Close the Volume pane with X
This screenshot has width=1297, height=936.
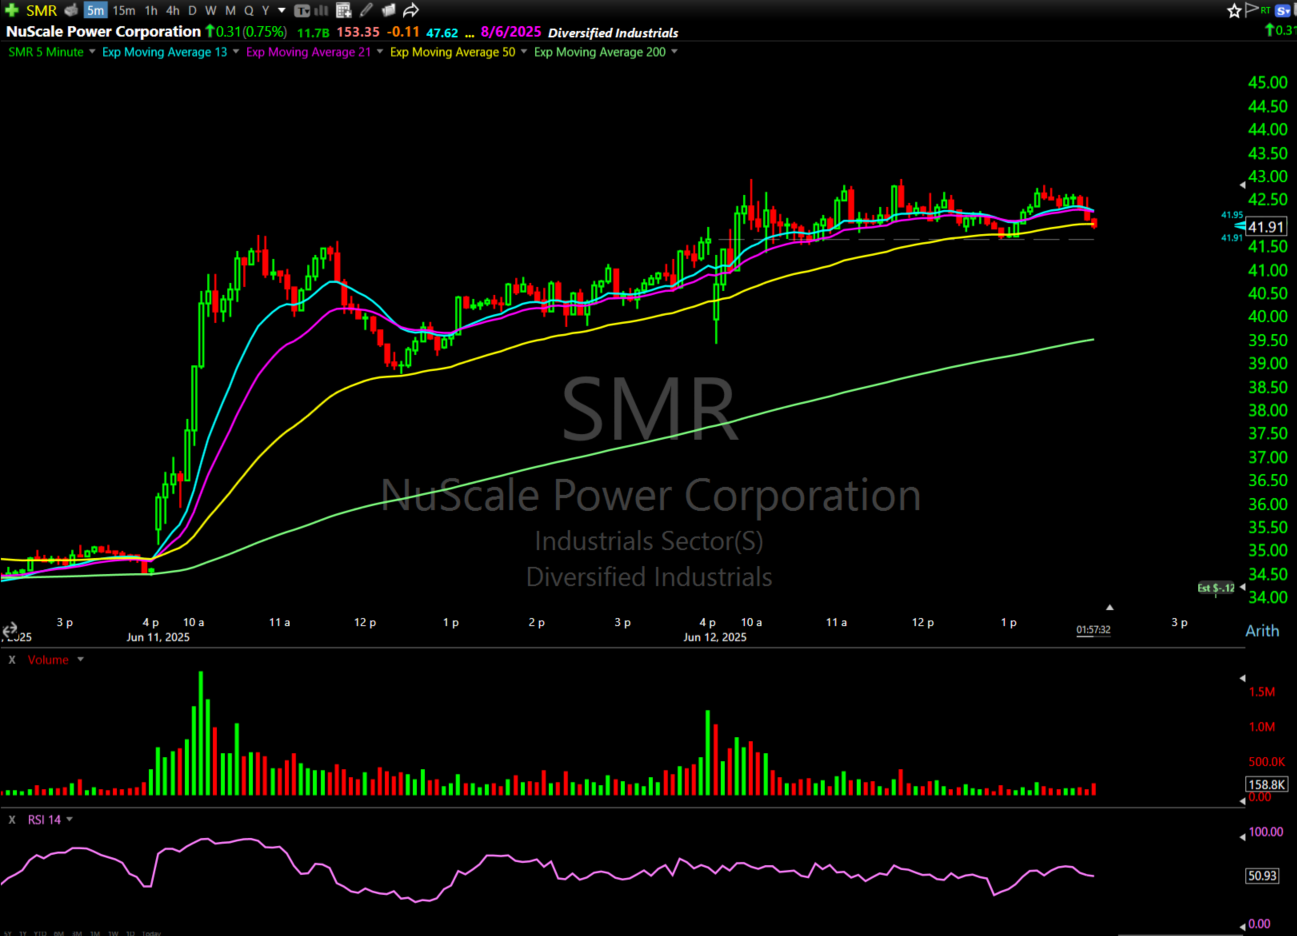[12, 660]
